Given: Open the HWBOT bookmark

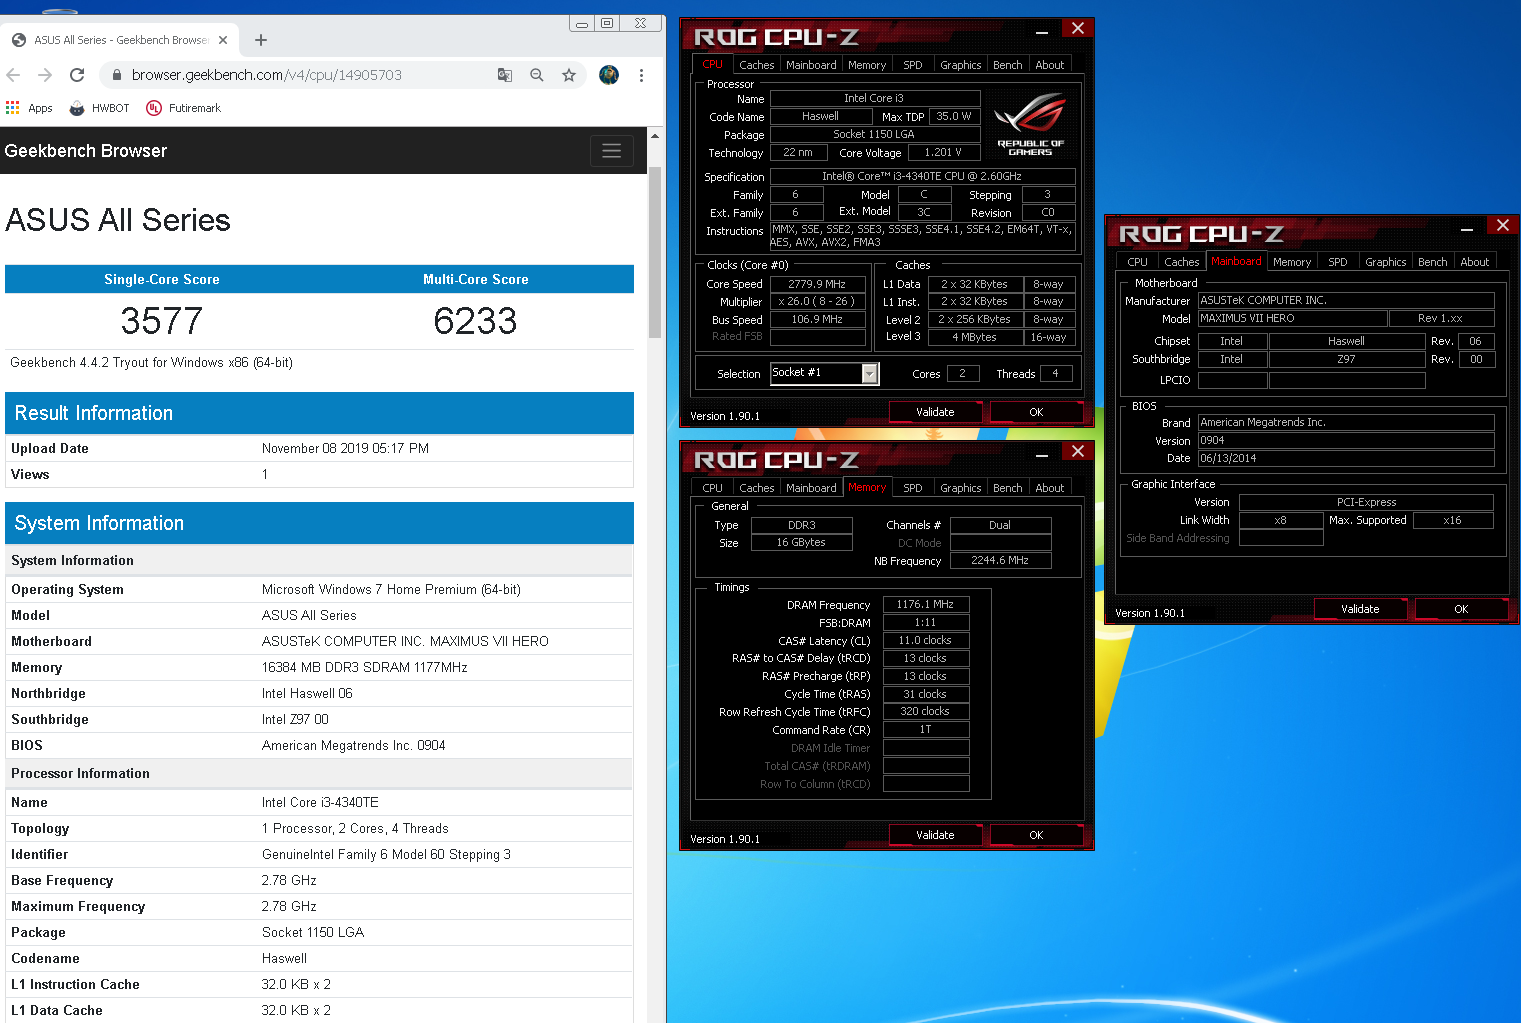Looking at the screenshot, I should 99,108.
